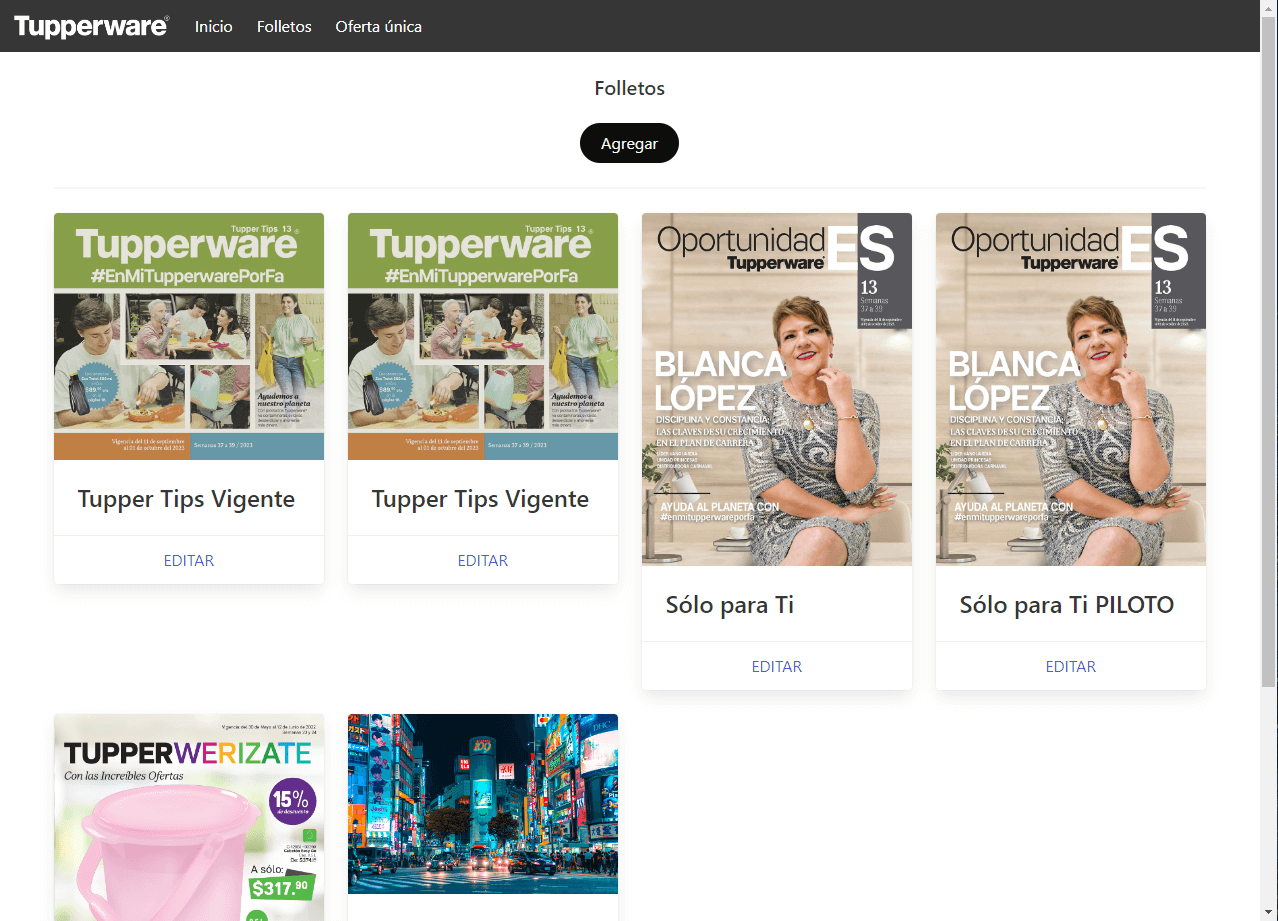Open the Oferta única menu item
The image size is (1278, 921).
pos(379,27)
